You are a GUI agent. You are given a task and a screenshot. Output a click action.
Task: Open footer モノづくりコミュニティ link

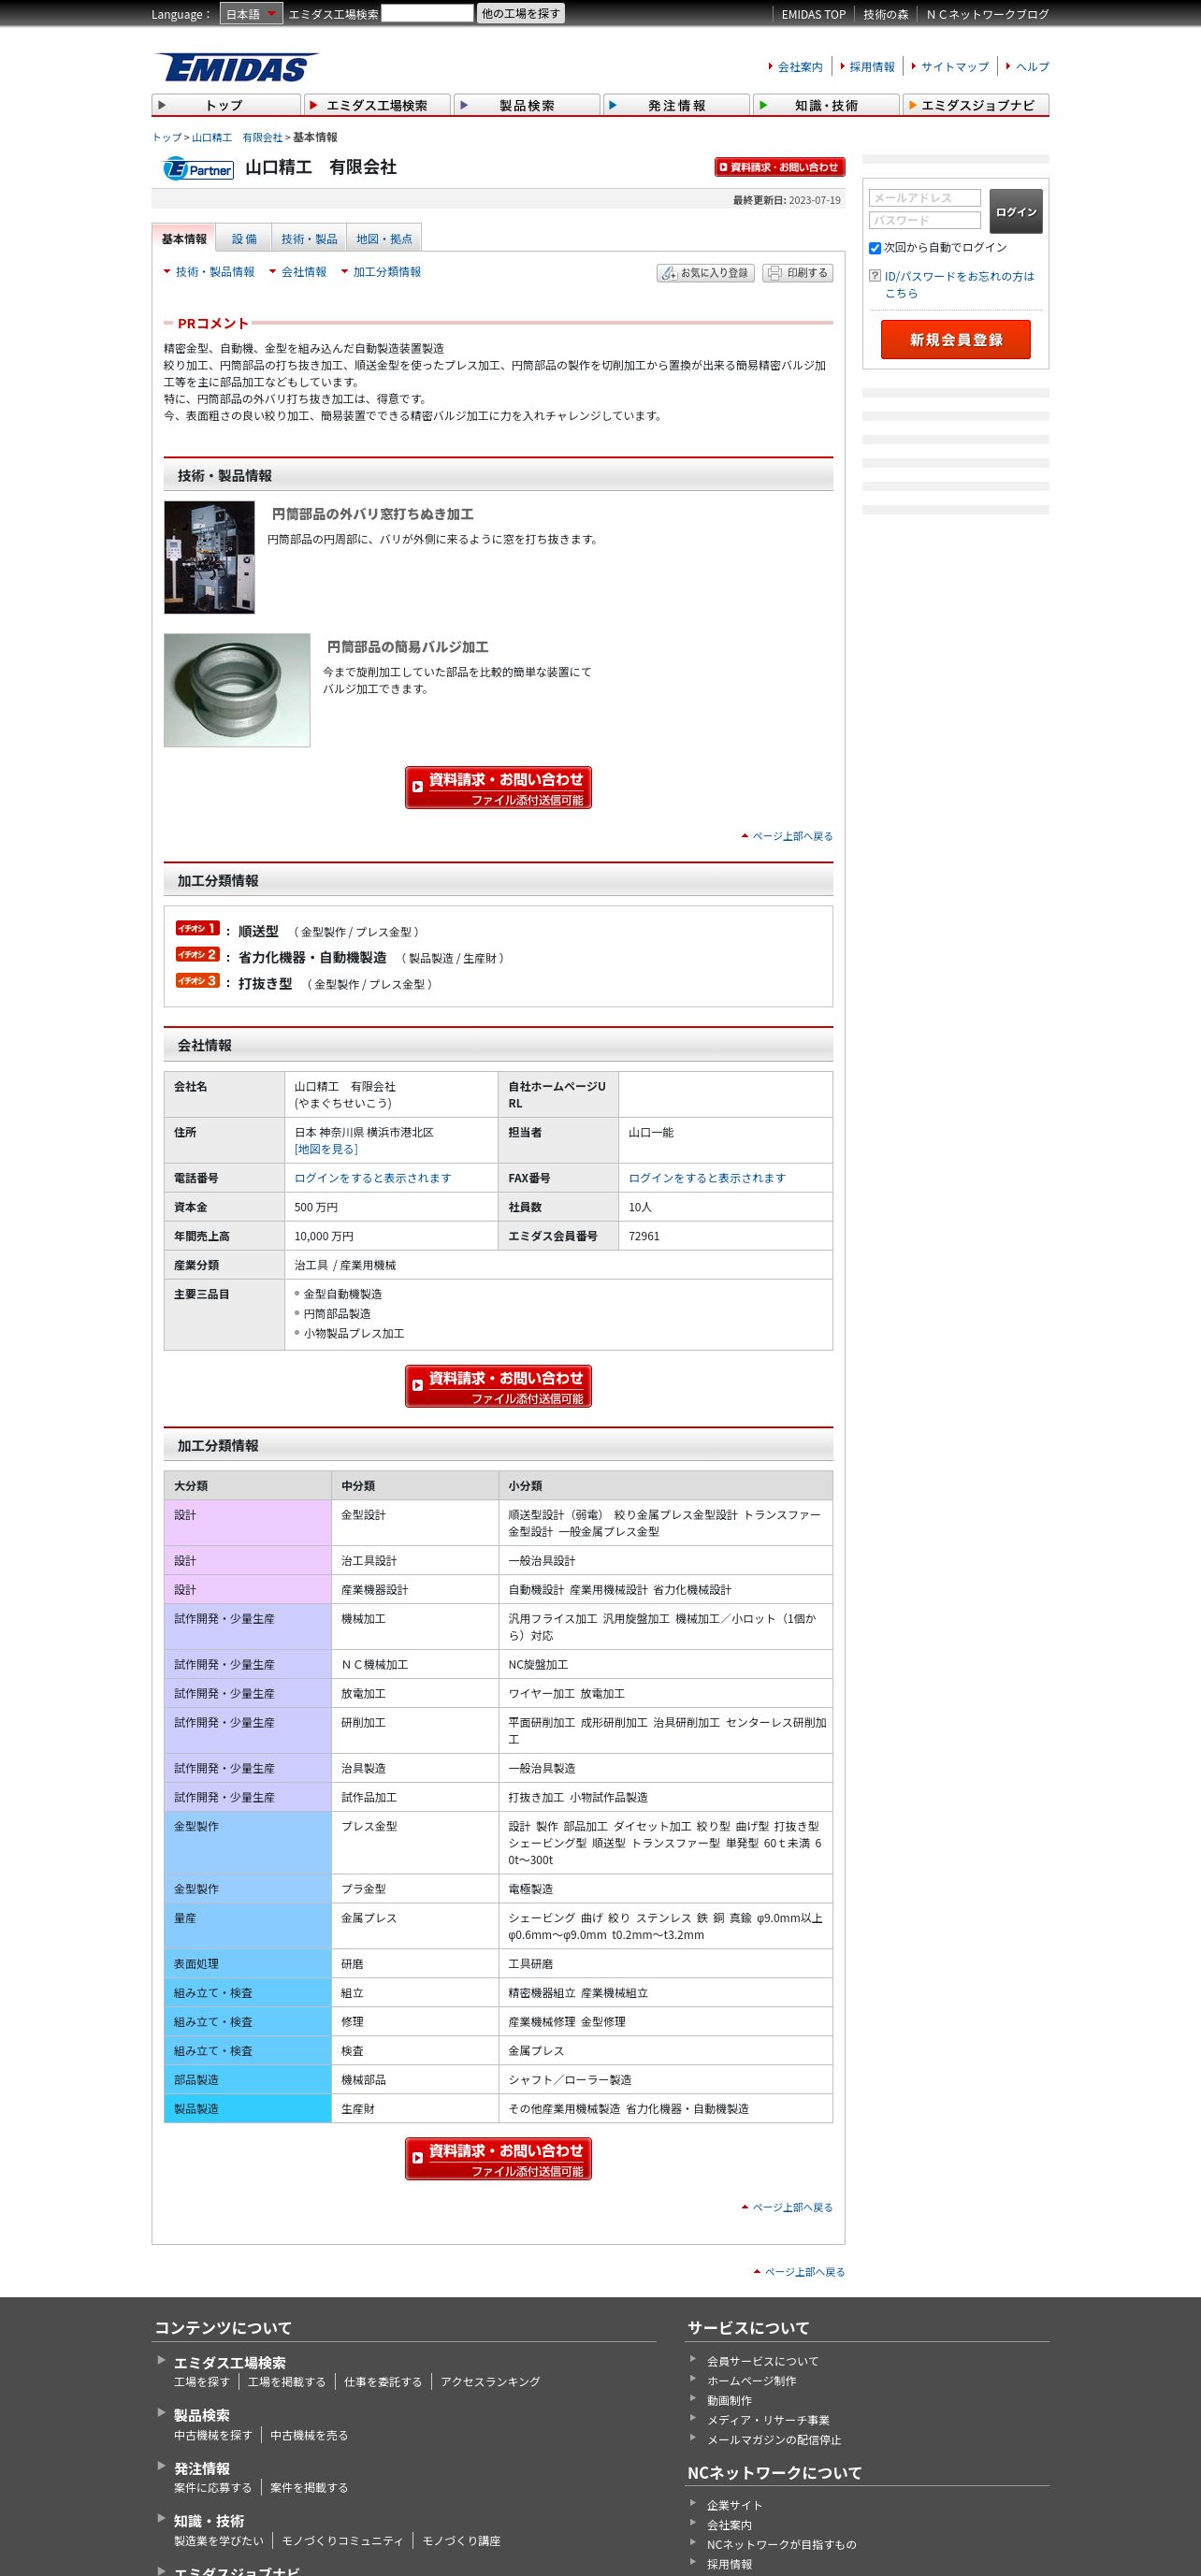point(343,2540)
